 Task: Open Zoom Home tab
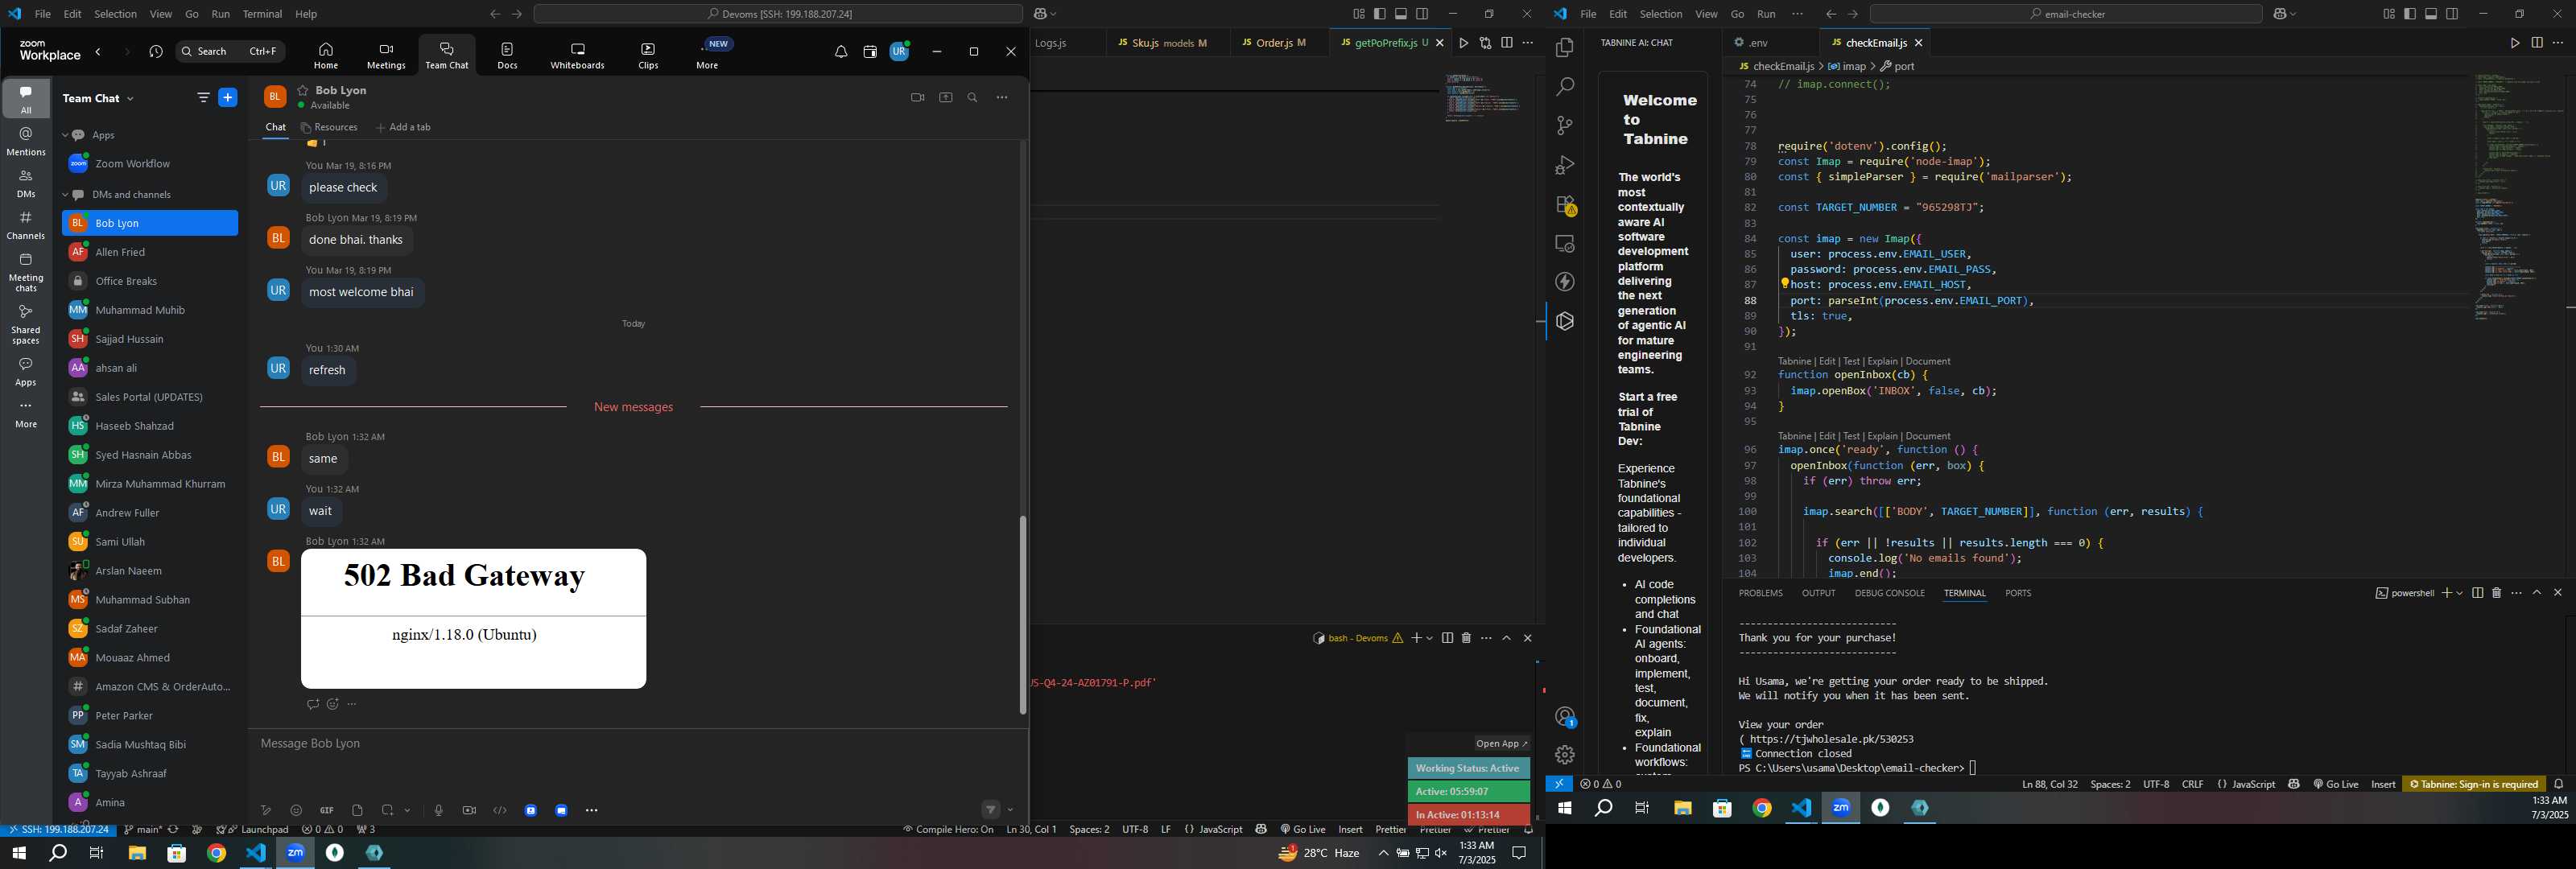325,55
